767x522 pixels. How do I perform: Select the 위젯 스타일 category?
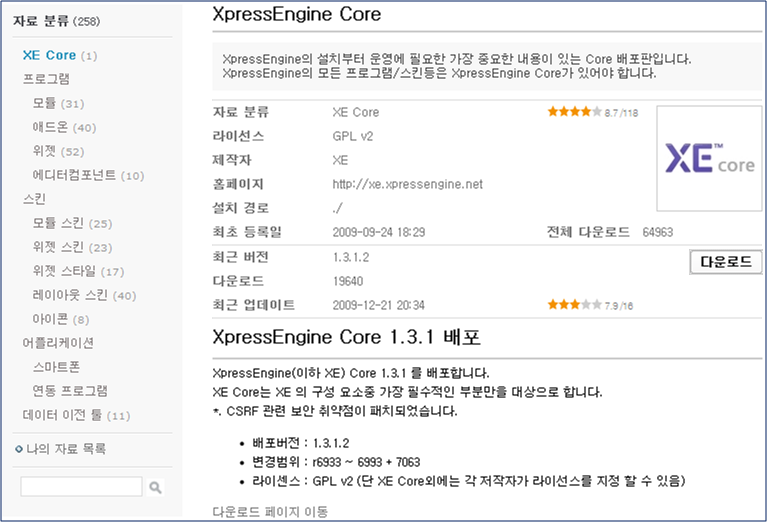coord(64,271)
